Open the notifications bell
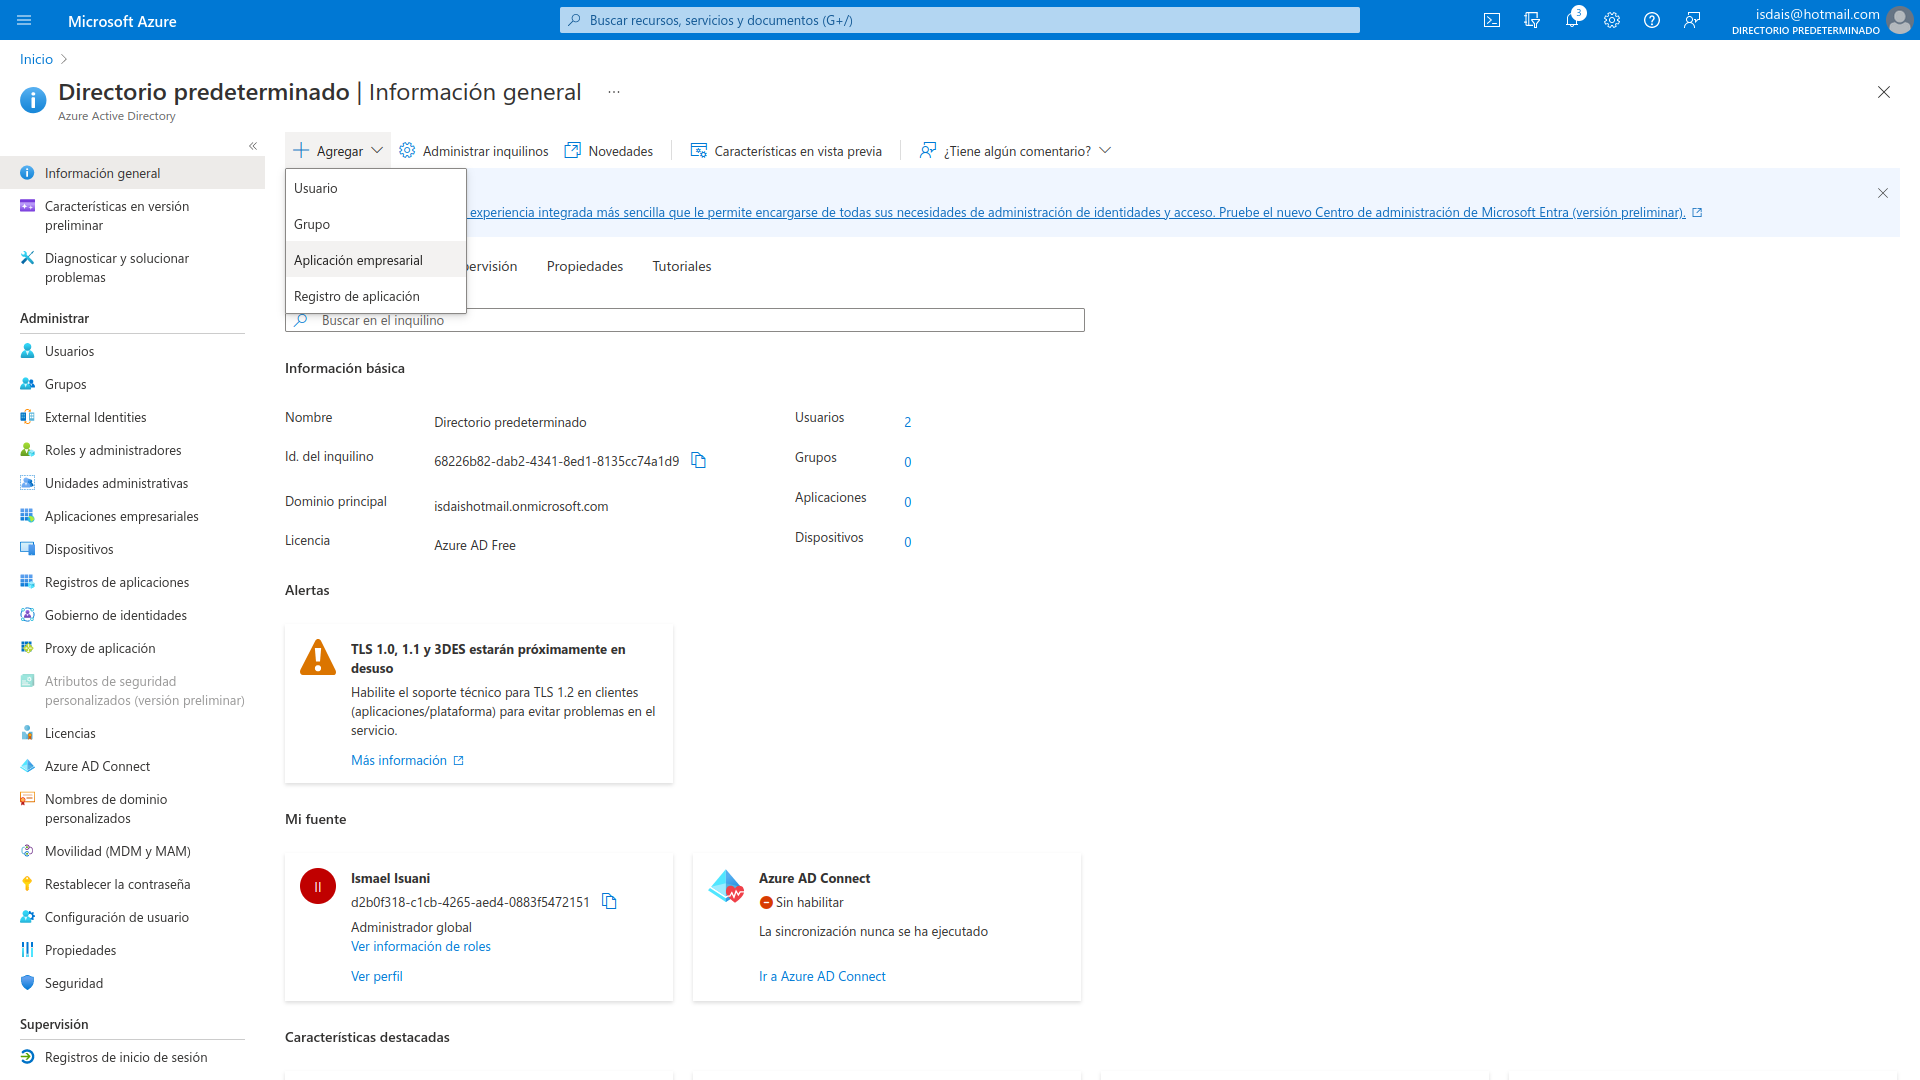This screenshot has height=1080, width=1920. tap(1572, 20)
